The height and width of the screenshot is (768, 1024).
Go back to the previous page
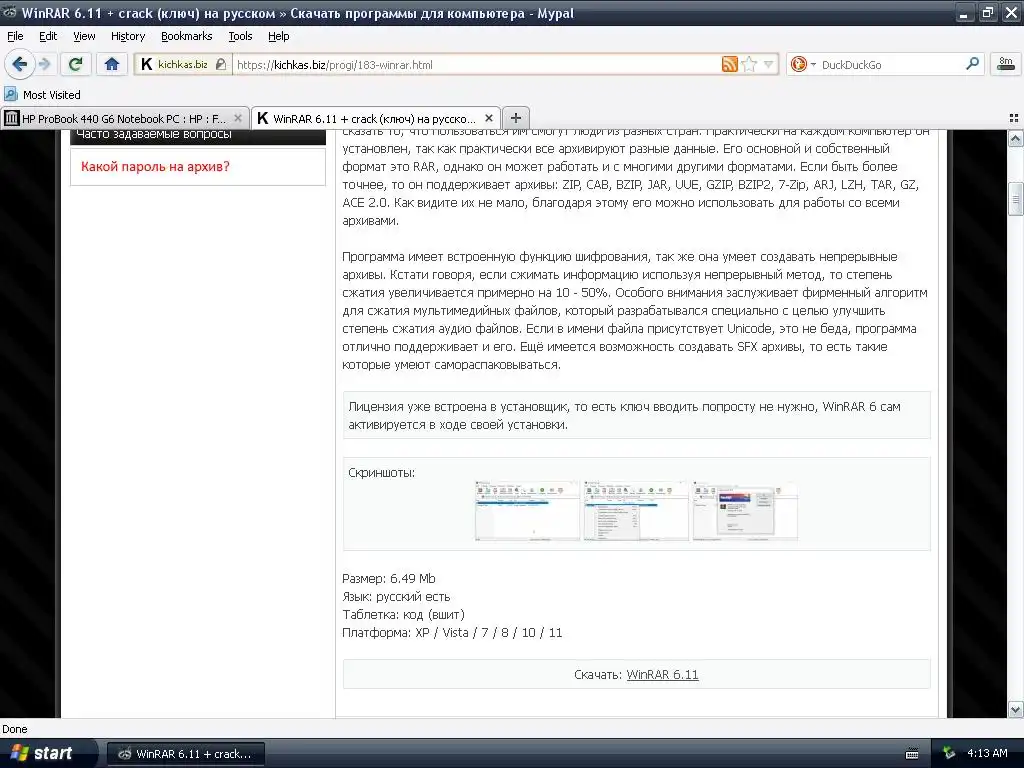pos(19,64)
